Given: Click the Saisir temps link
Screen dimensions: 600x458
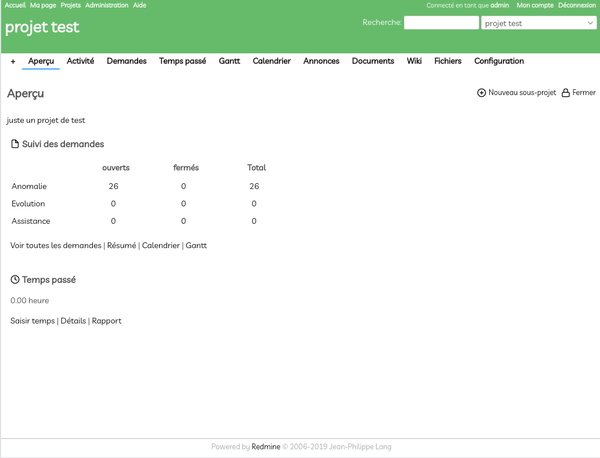Looking at the screenshot, I should (x=32, y=321).
